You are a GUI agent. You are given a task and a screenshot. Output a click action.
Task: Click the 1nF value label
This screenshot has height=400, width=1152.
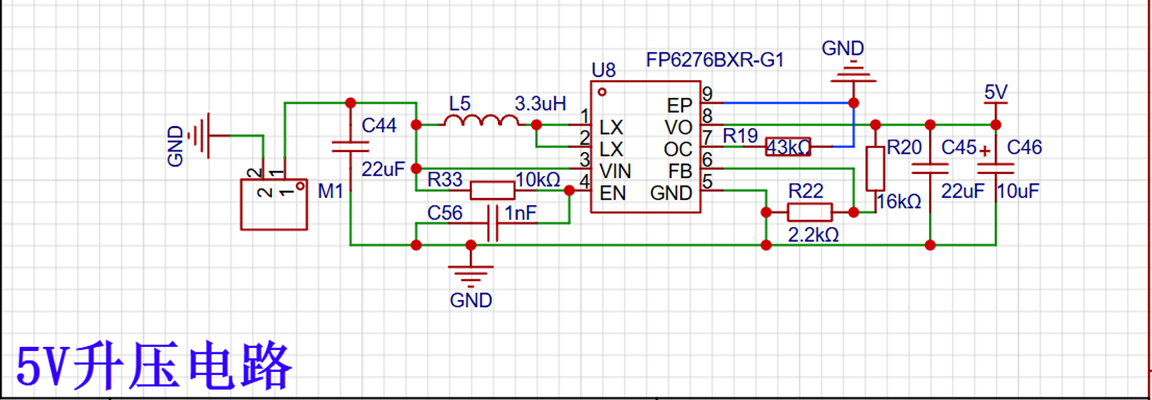(521, 213)
